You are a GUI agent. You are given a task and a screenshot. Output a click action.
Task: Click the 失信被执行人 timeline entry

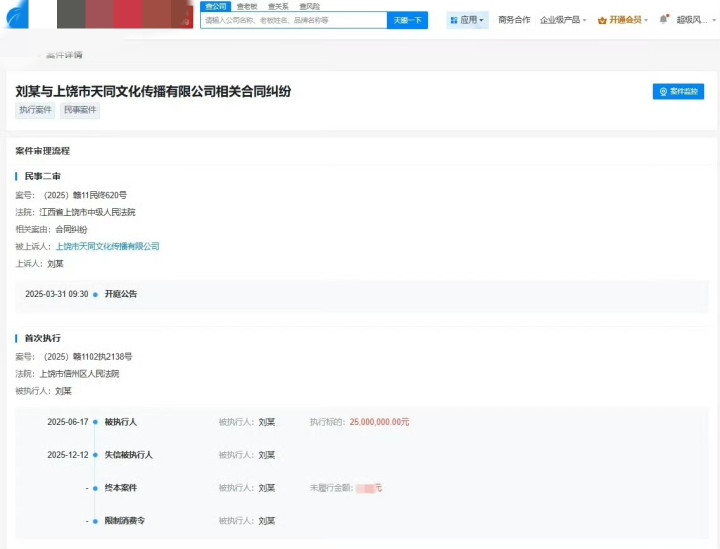tap(129, 455)
